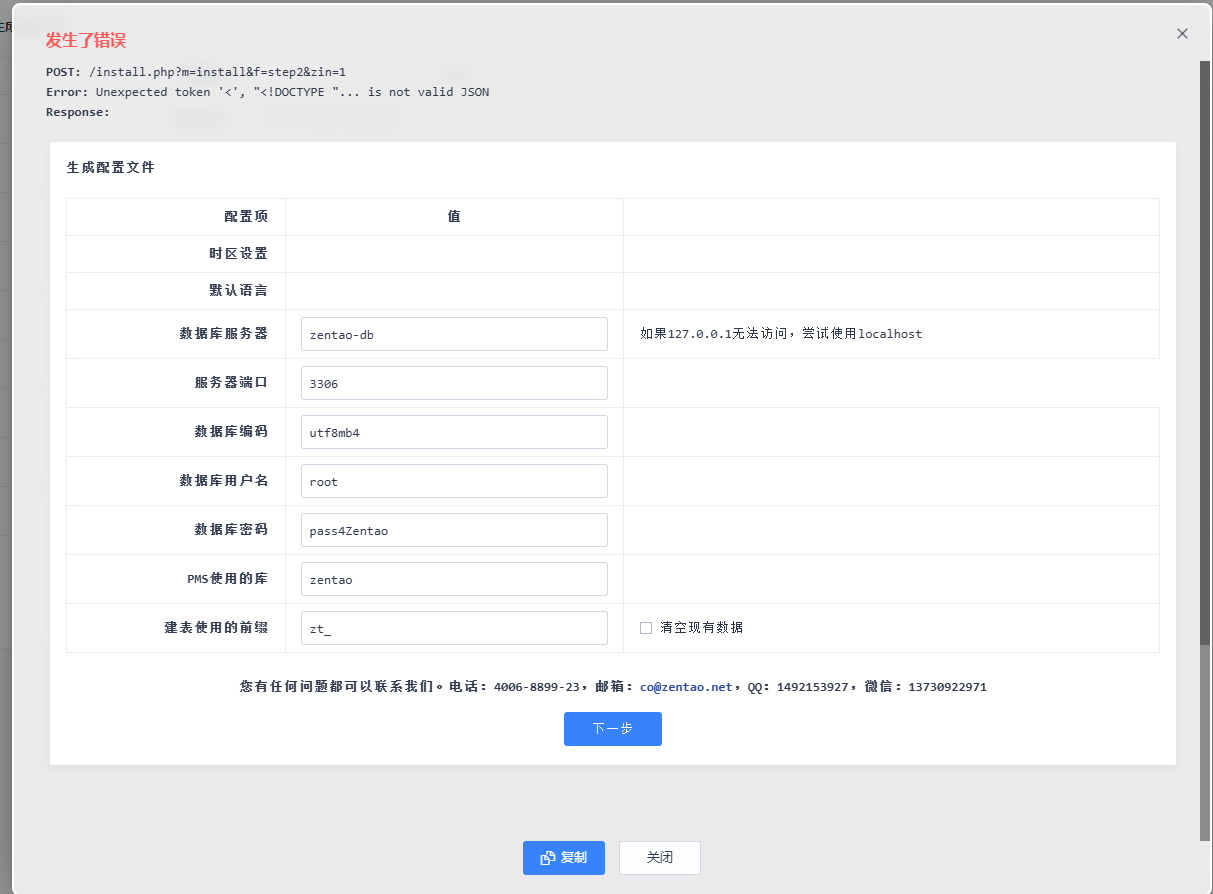Open the co@zentao.net email link
The image size is (1213, 894).
[686, 687]
